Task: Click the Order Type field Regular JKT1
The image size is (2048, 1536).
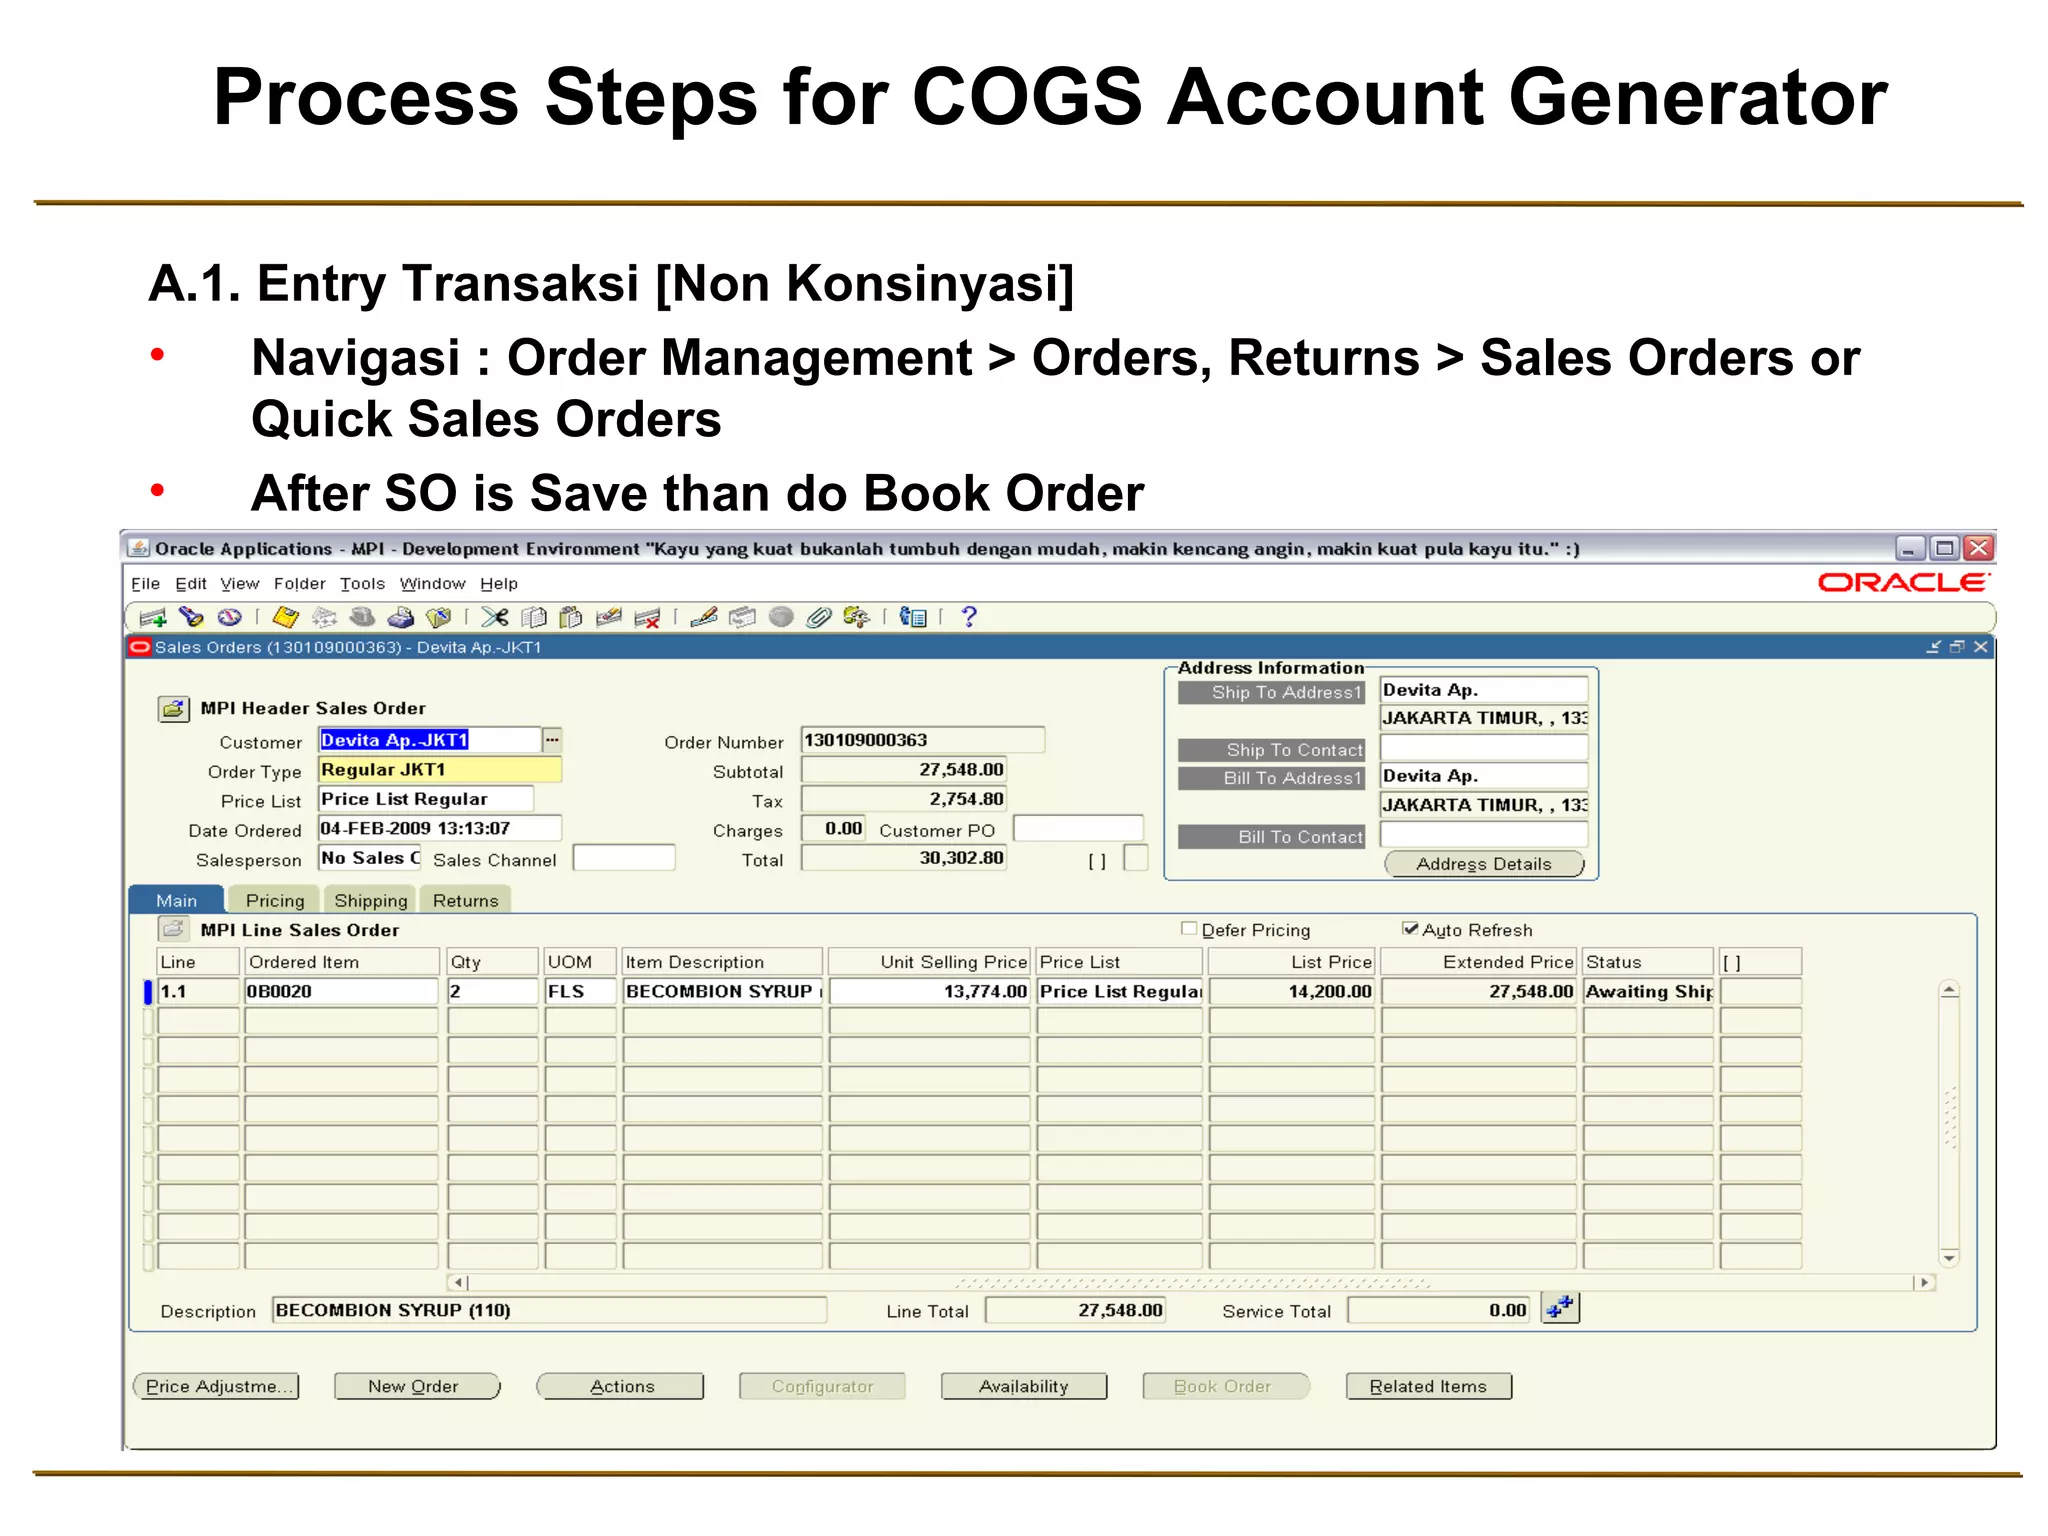Action: click(x=440, y=770)
